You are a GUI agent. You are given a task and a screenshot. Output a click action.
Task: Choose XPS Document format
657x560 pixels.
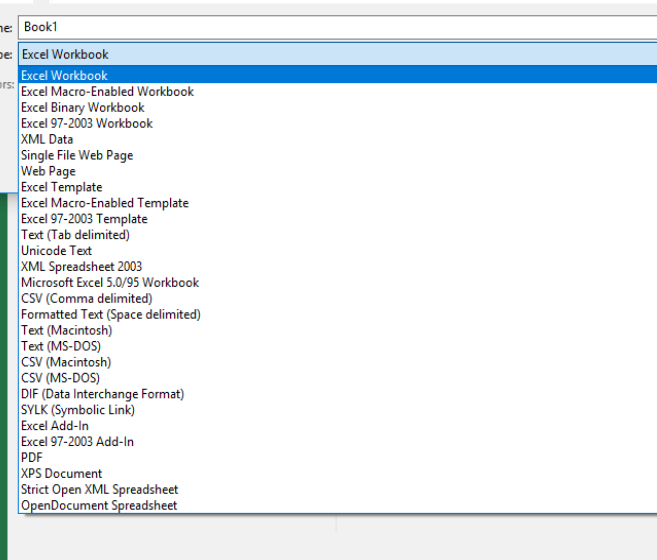(338, 474)
